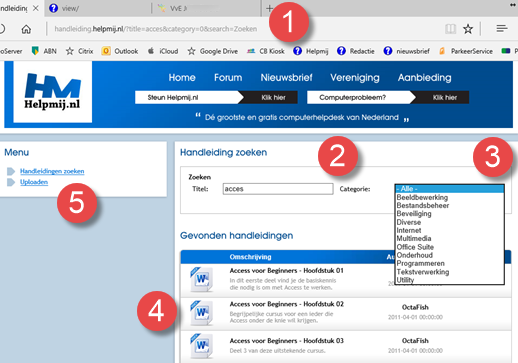Click the Omschrijving column header
Image resolution: width=518 pixels, height=363 pixels.
250,257
